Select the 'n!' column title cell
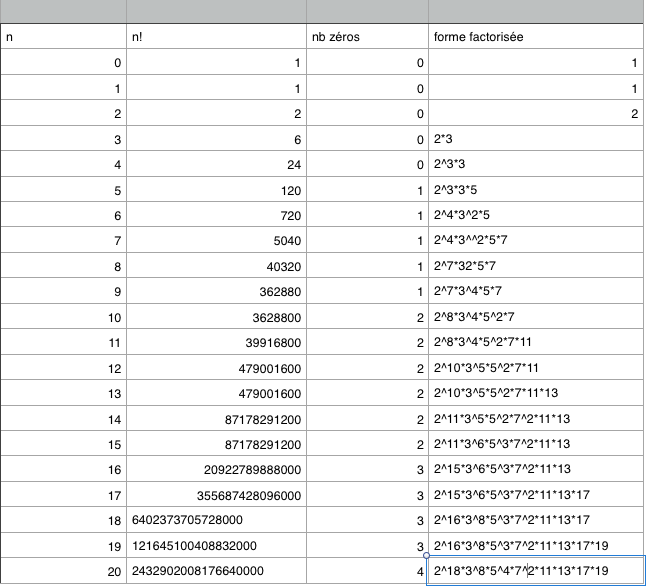669x587 pixels. [x=216, y=37]
